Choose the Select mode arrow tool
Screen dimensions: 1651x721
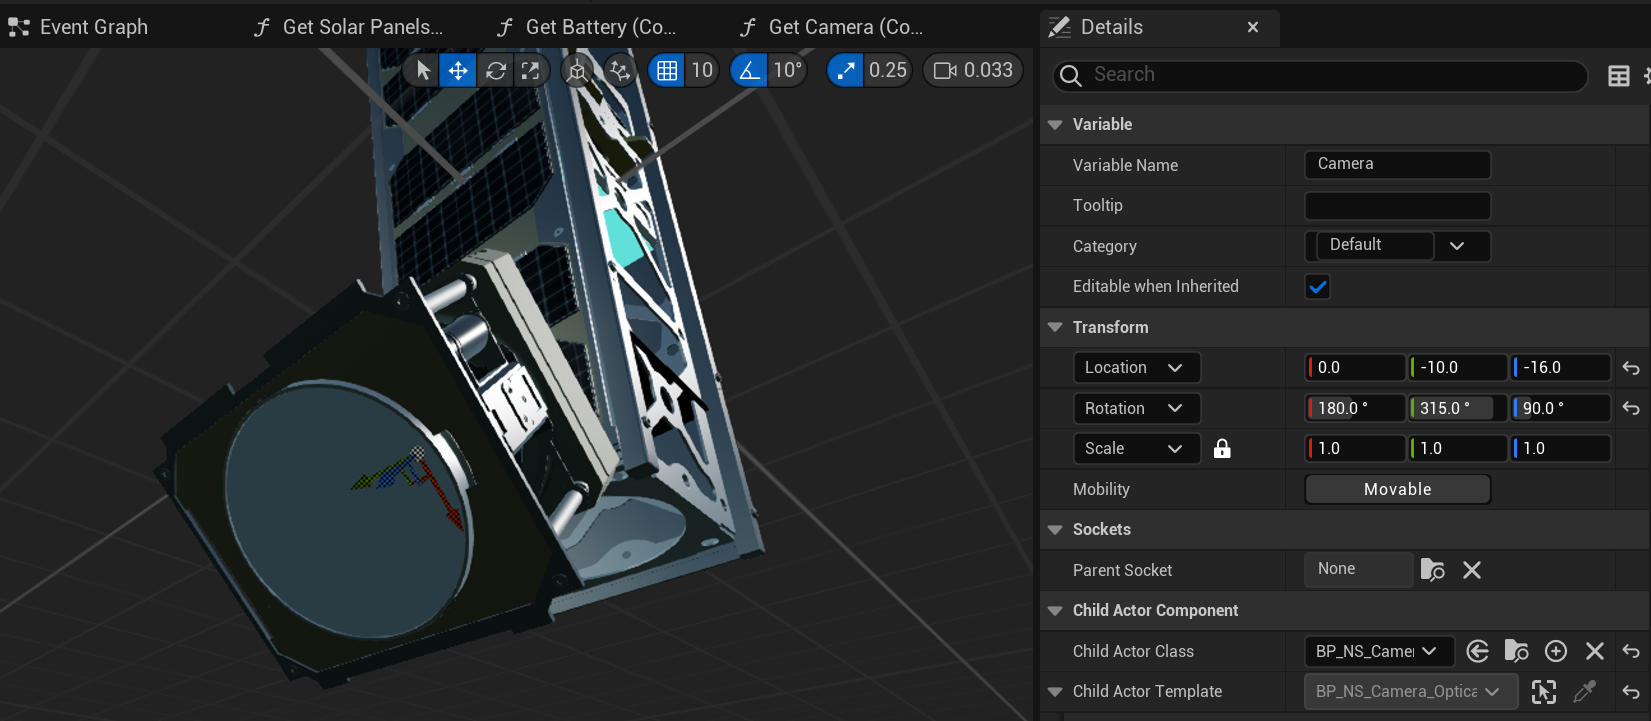(x=423, y=70)
